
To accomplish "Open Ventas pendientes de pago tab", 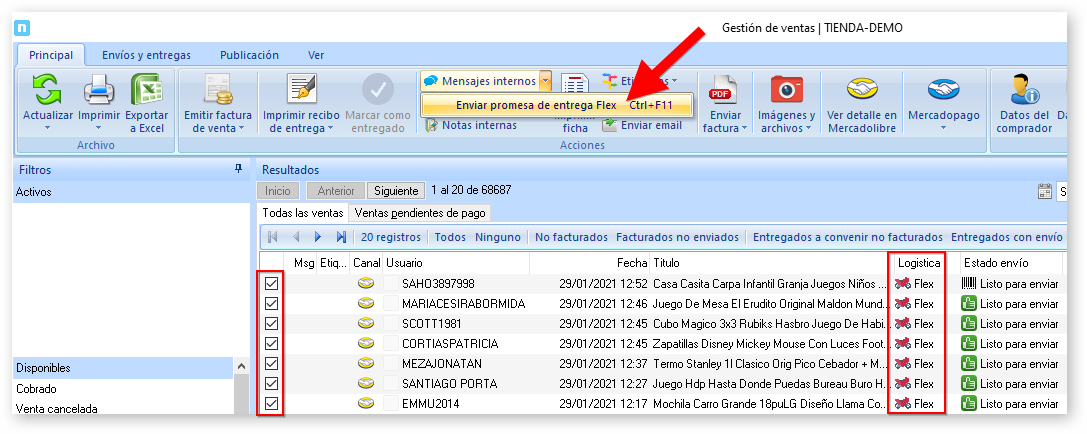I will [x=420, y=212].
